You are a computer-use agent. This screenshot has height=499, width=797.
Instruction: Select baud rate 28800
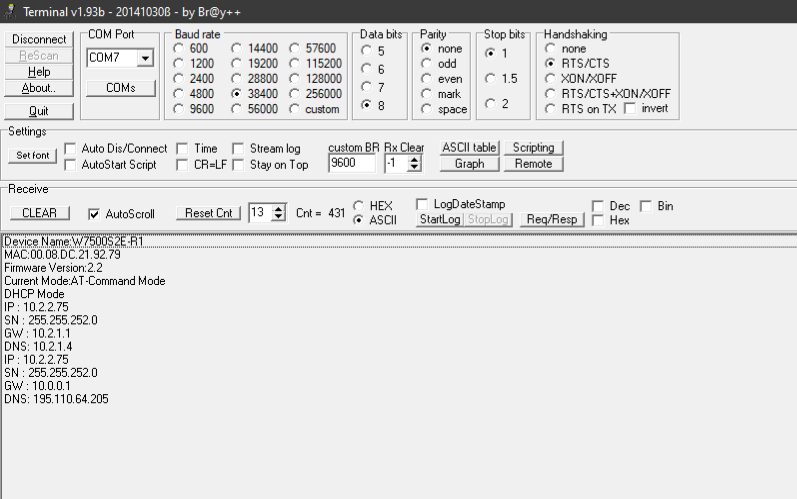[x=236, y=79]
